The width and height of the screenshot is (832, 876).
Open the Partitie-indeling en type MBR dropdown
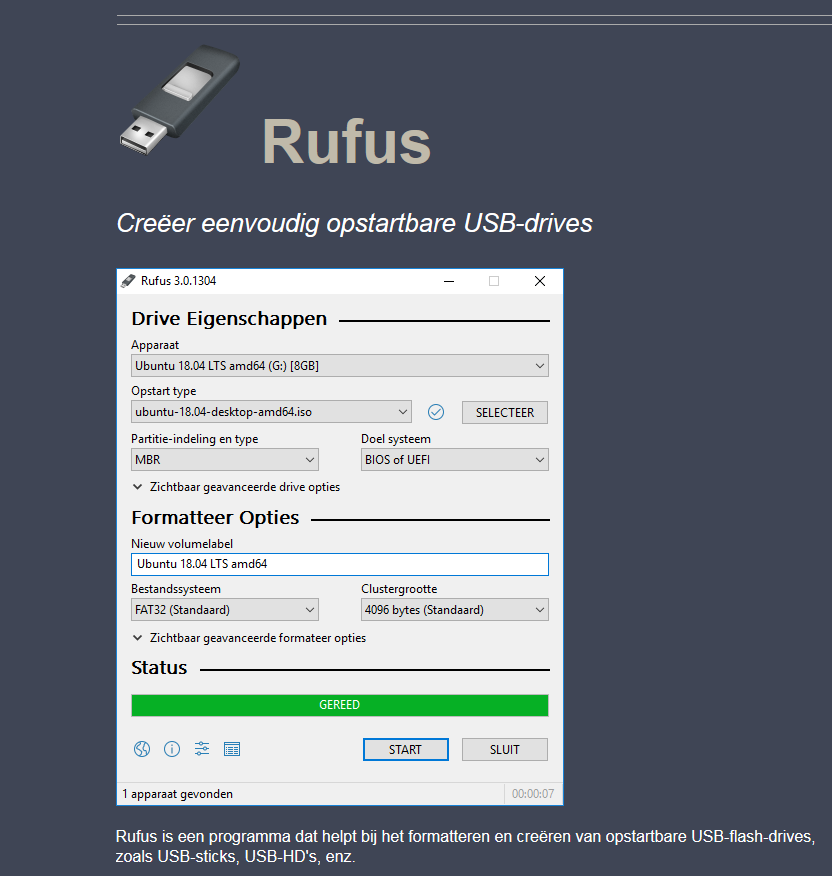point(225,460)
